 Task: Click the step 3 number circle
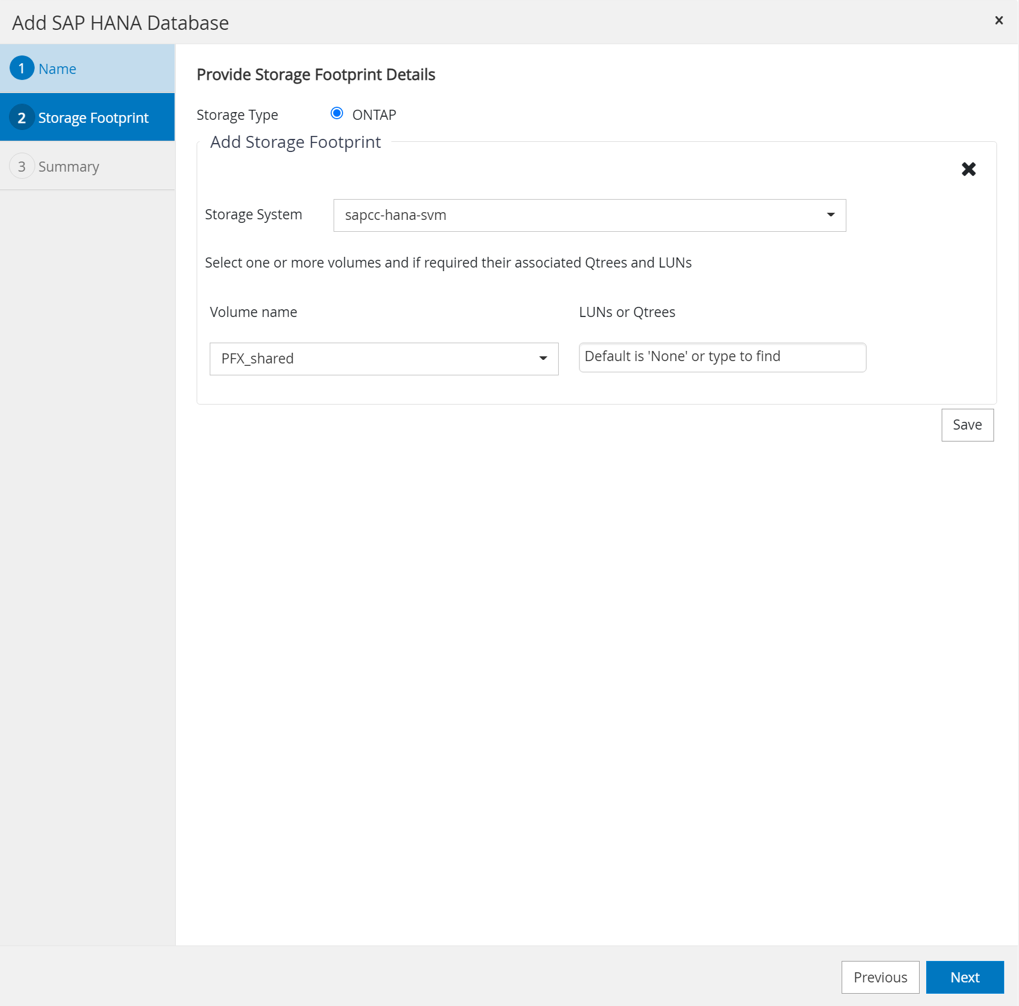click(x=21, y=166)
